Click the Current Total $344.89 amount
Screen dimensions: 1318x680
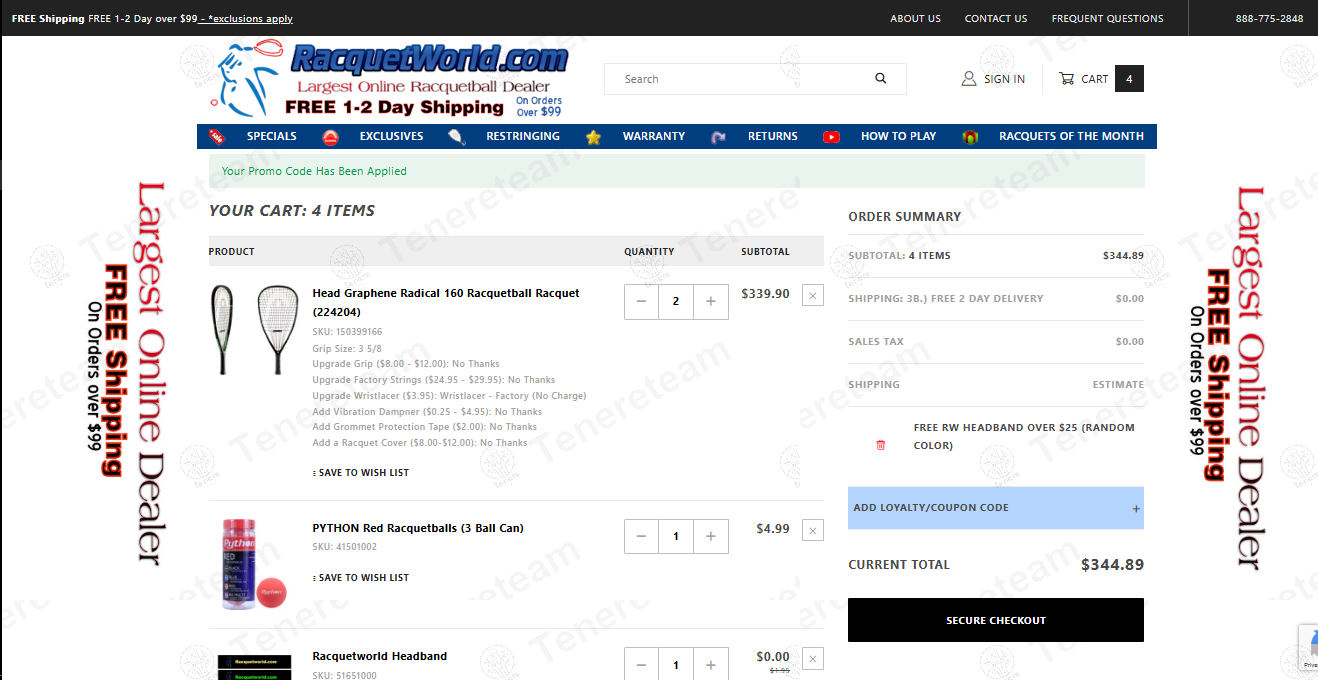(x=1112, y=565)
